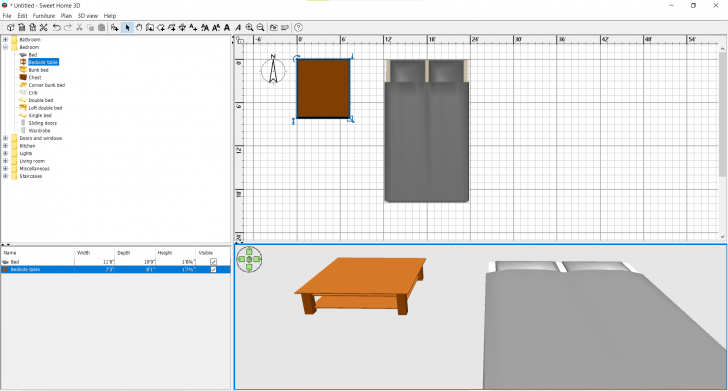Select Bunk bed in the catalog tree
The image size is (728, 391).
pos(38,70)
